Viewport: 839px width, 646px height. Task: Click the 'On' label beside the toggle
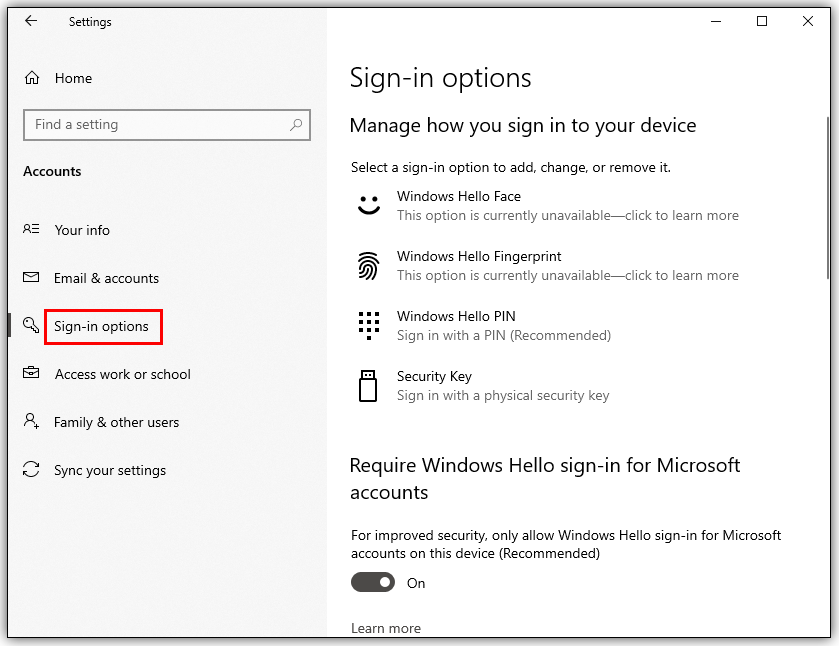[416, 583]
